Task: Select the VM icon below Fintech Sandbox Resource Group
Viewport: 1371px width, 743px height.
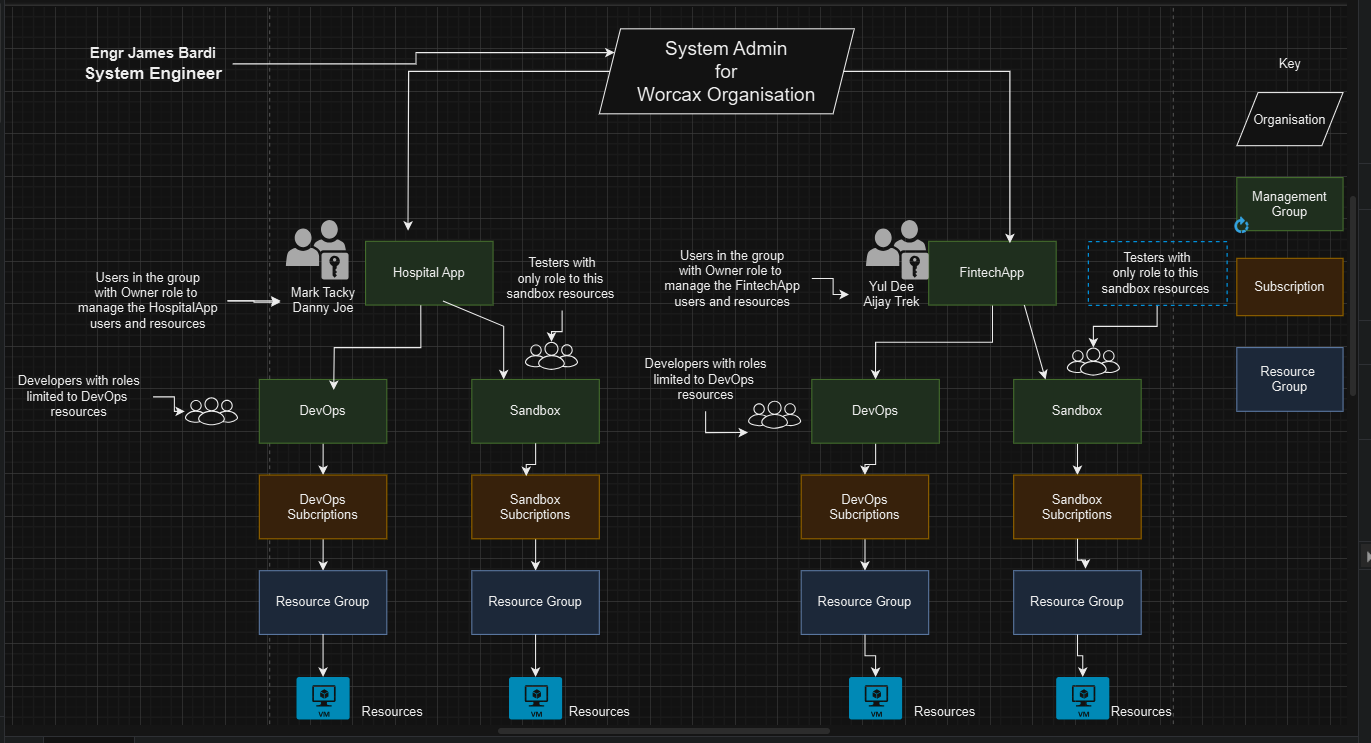Action: click(x=1083, y=698)
